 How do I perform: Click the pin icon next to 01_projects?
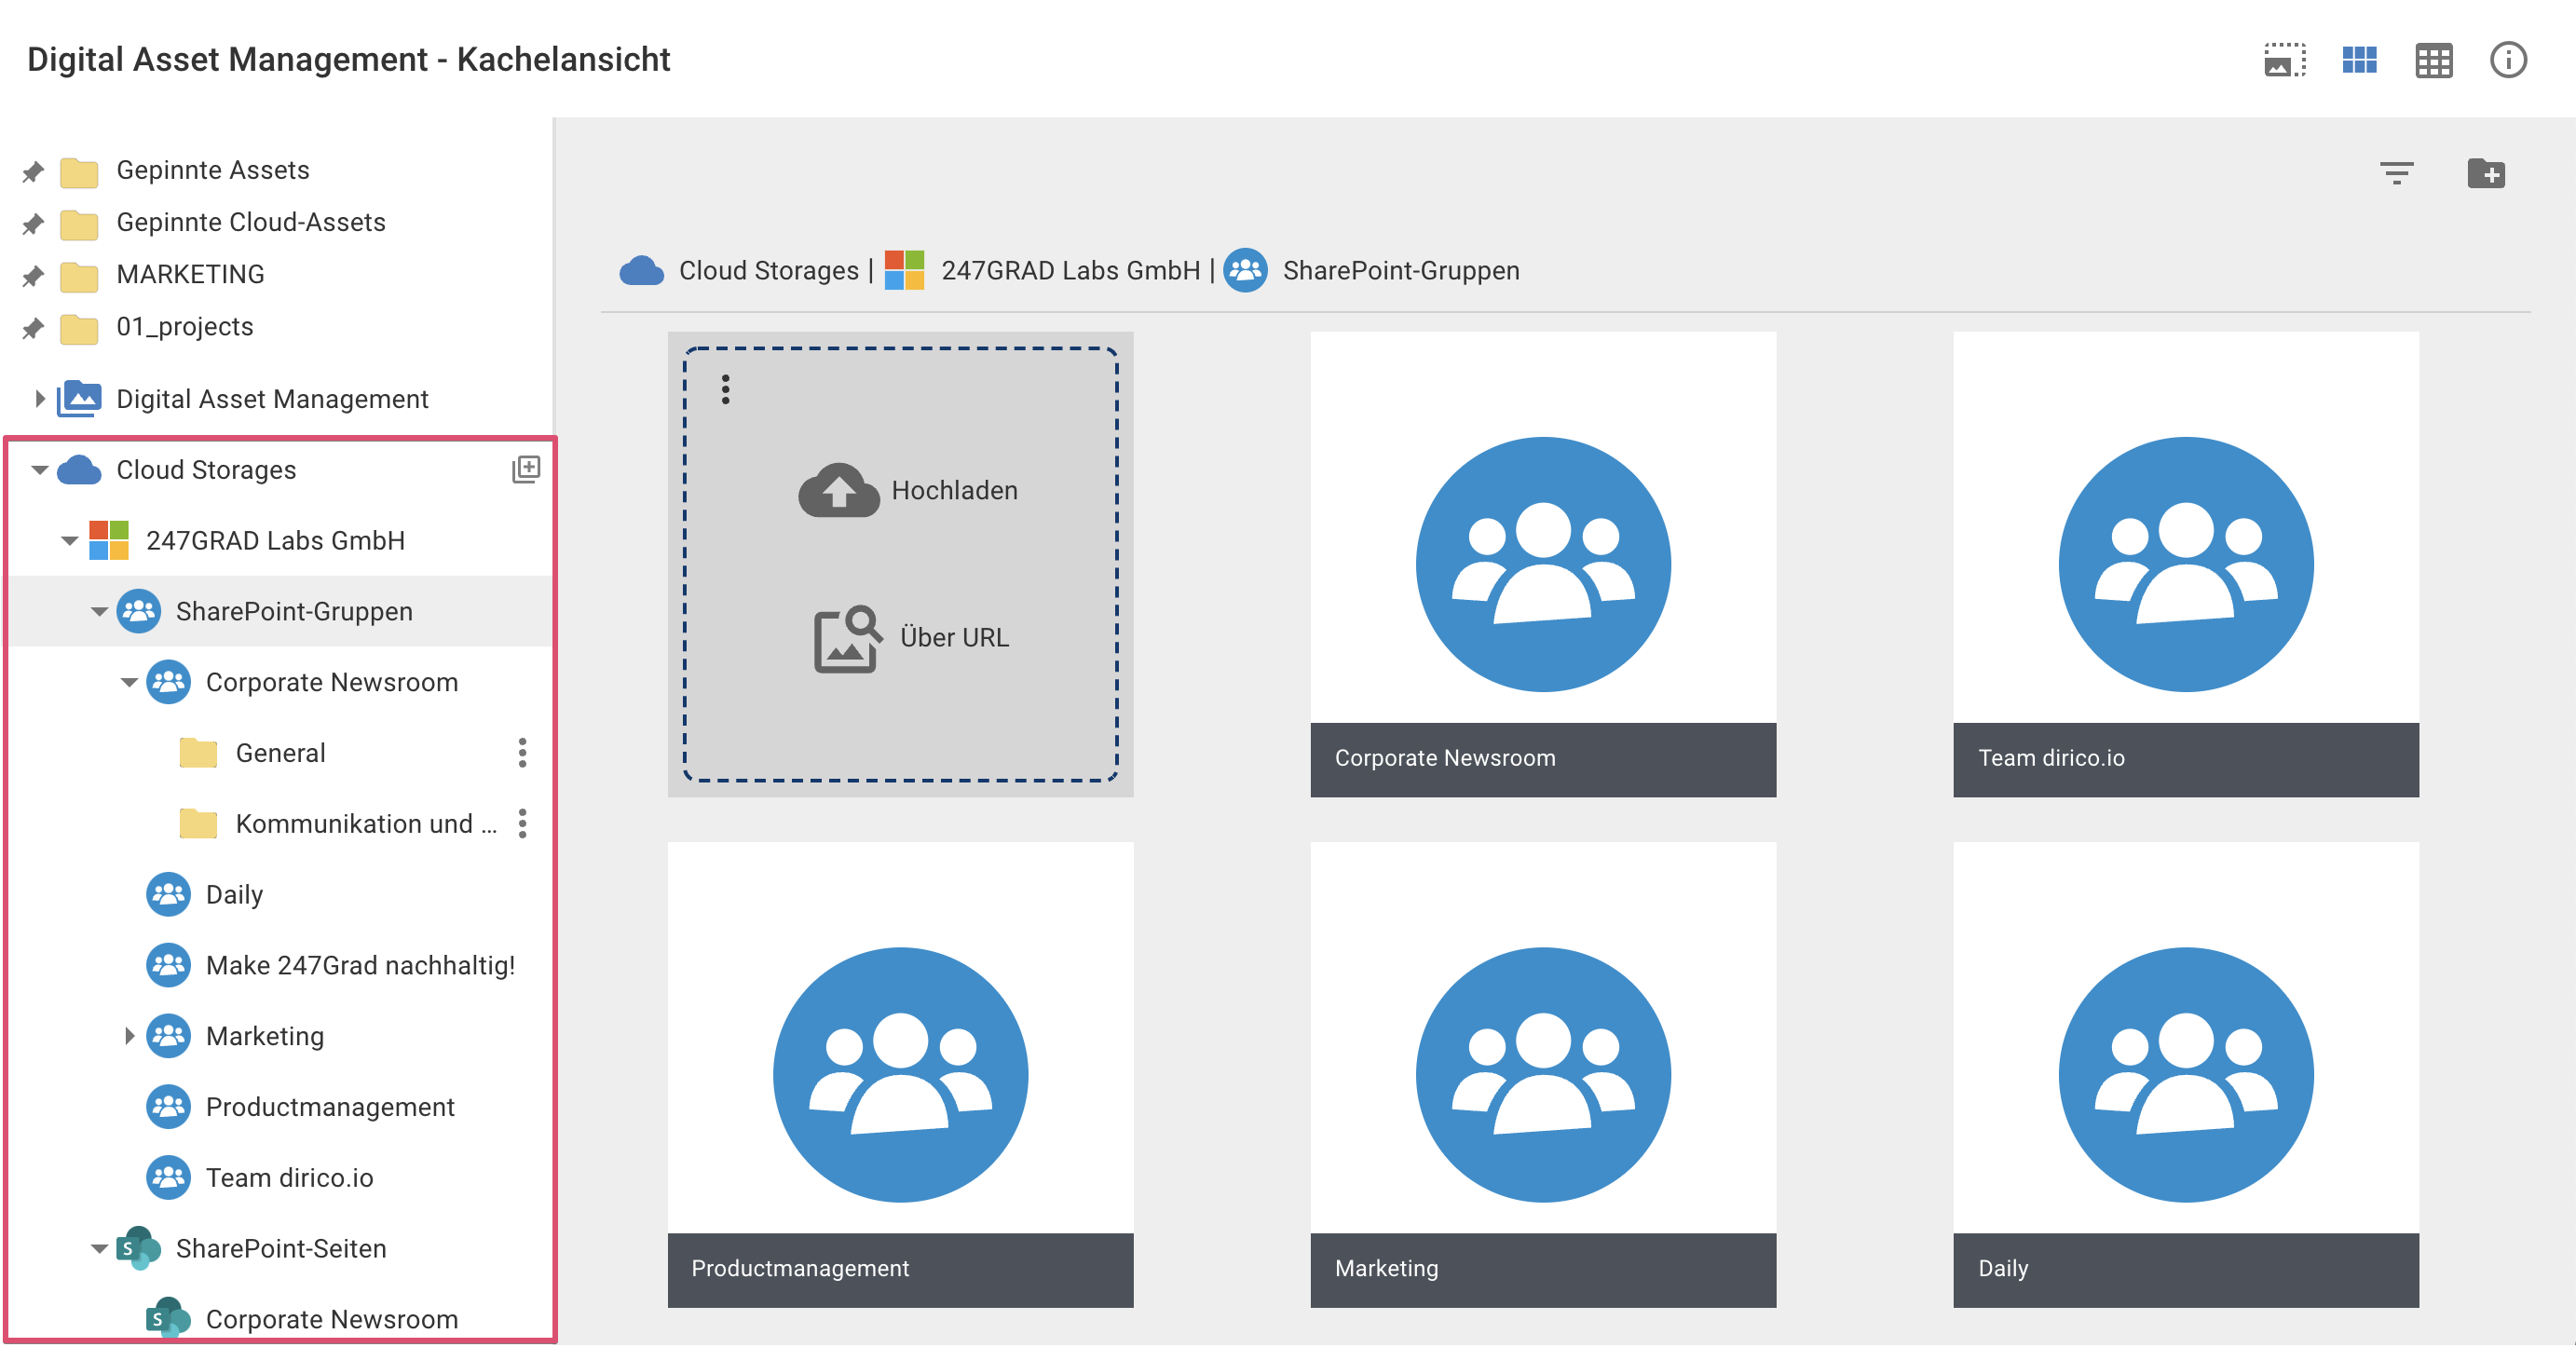(x=33, y=328)
